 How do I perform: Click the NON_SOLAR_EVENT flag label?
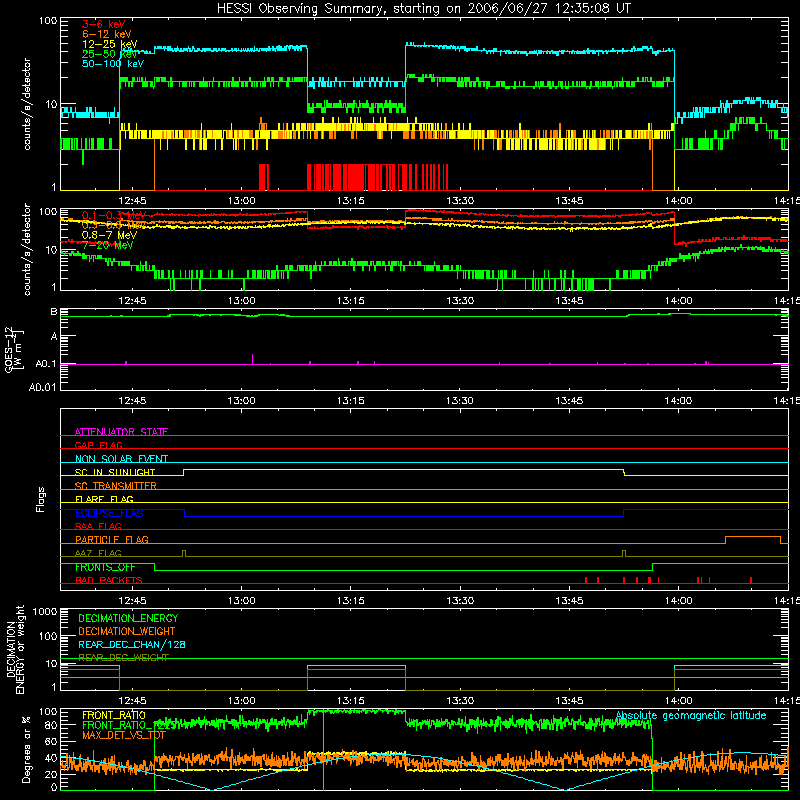pyautogui.click(x=121, y=459)
